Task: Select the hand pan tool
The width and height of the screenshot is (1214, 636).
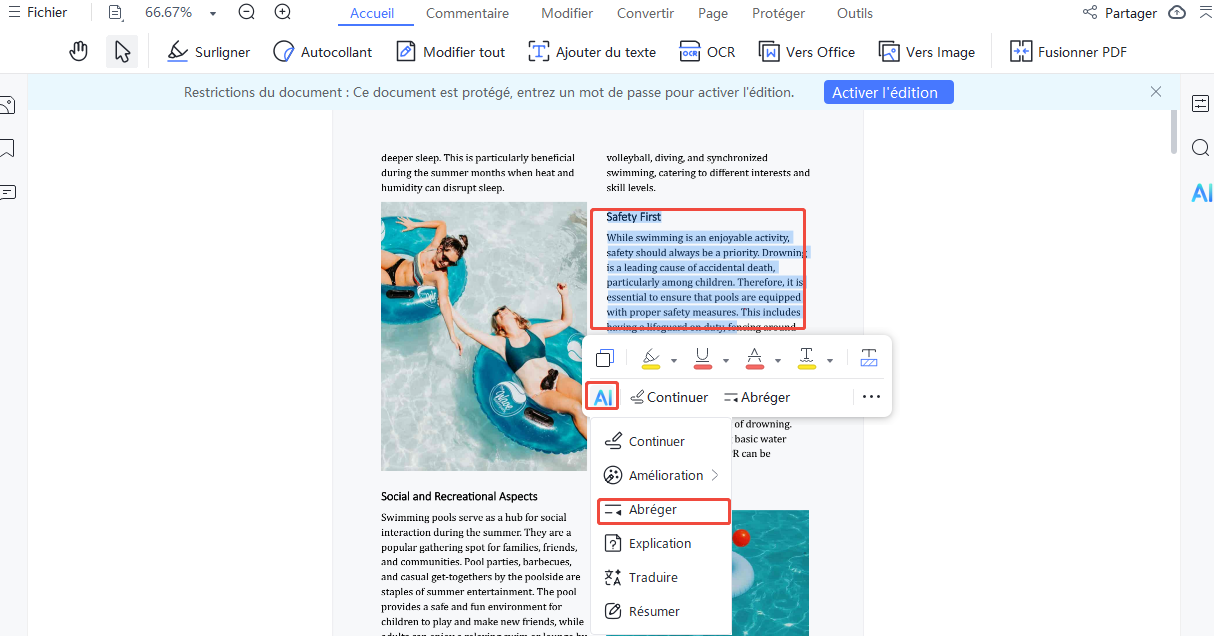Action: tap(79, 52)
